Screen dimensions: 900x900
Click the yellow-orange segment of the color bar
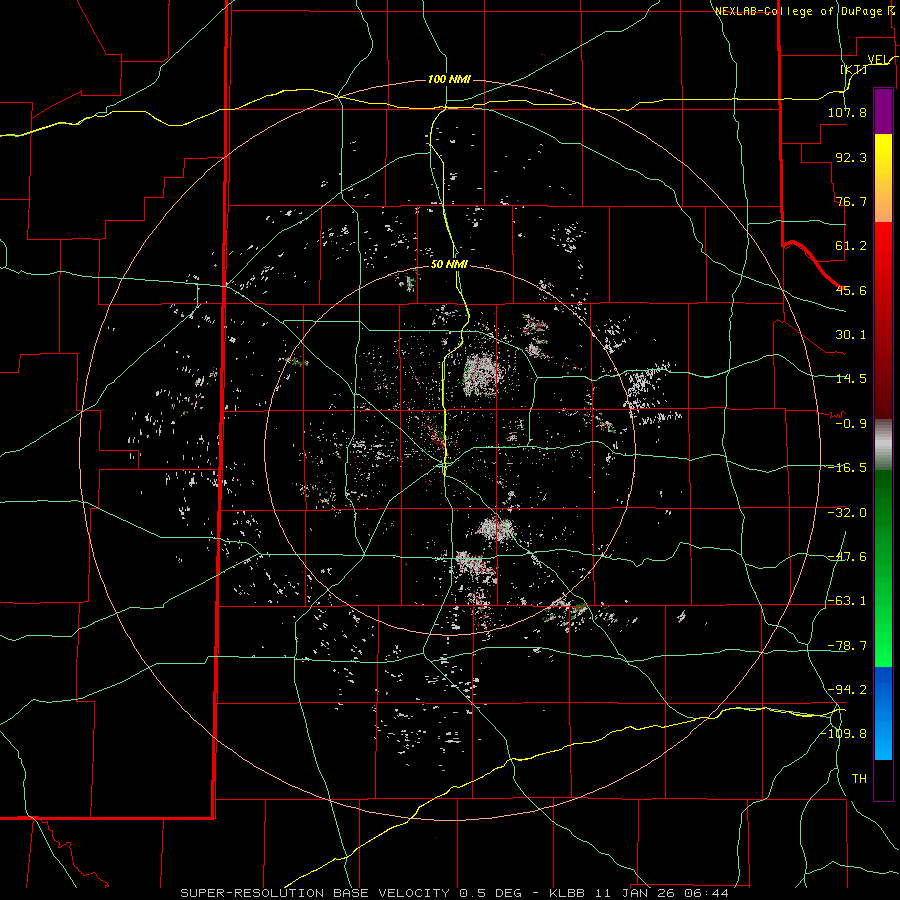pos(883,178)
